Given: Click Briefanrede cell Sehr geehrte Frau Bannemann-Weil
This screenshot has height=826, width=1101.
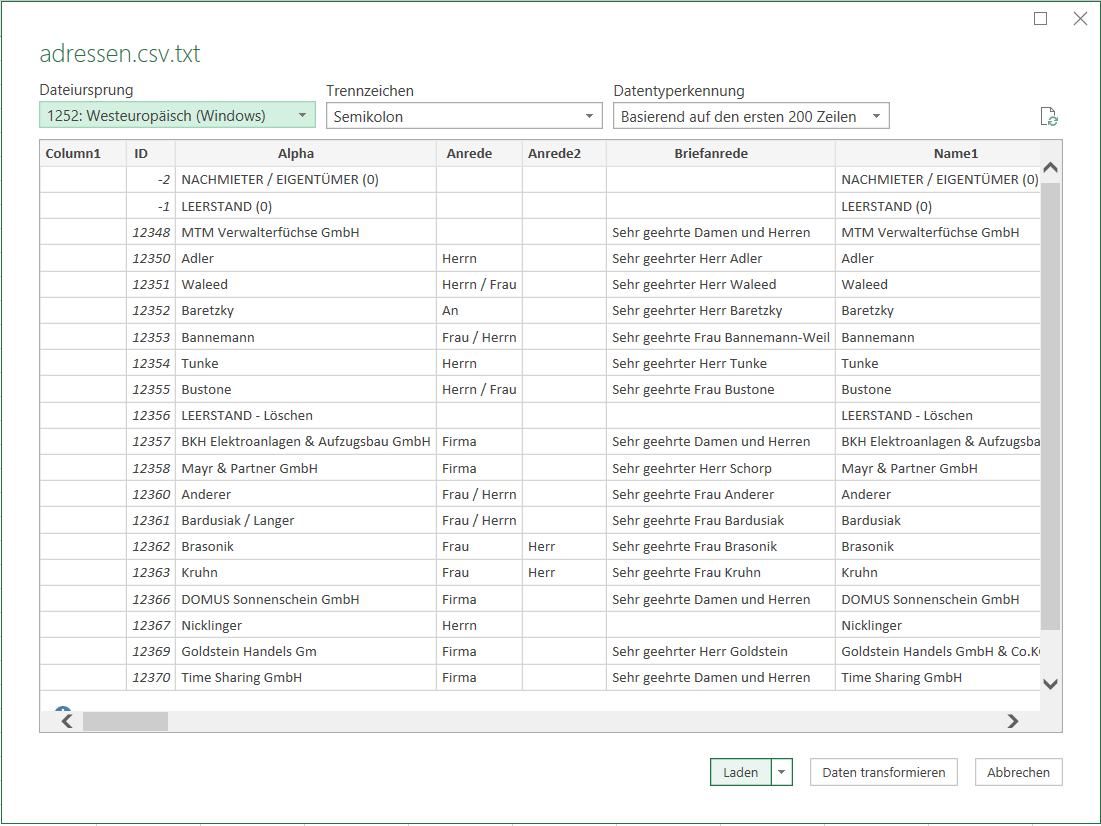Looking at the screenshot, I should 721,337.
